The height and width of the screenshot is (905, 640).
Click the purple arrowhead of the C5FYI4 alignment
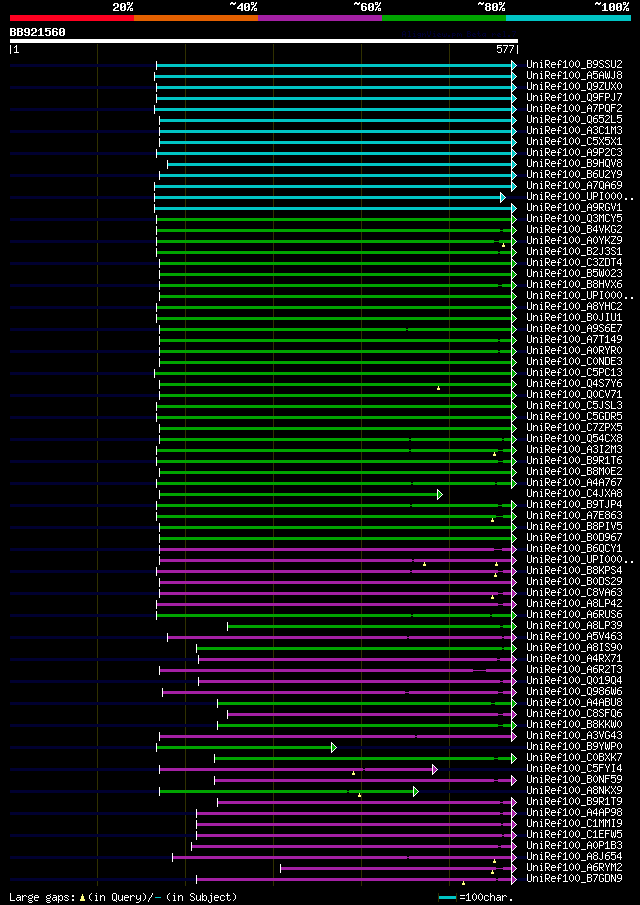[435, 769]
